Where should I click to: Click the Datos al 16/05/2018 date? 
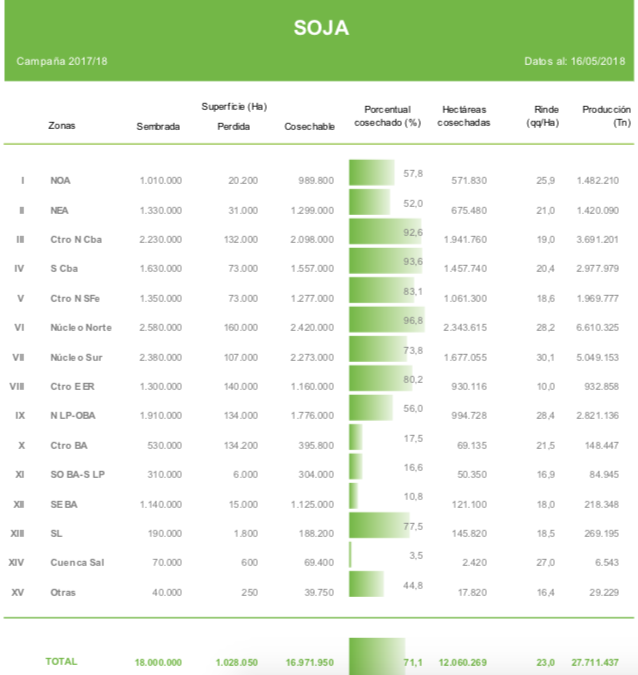coord(575,62)
